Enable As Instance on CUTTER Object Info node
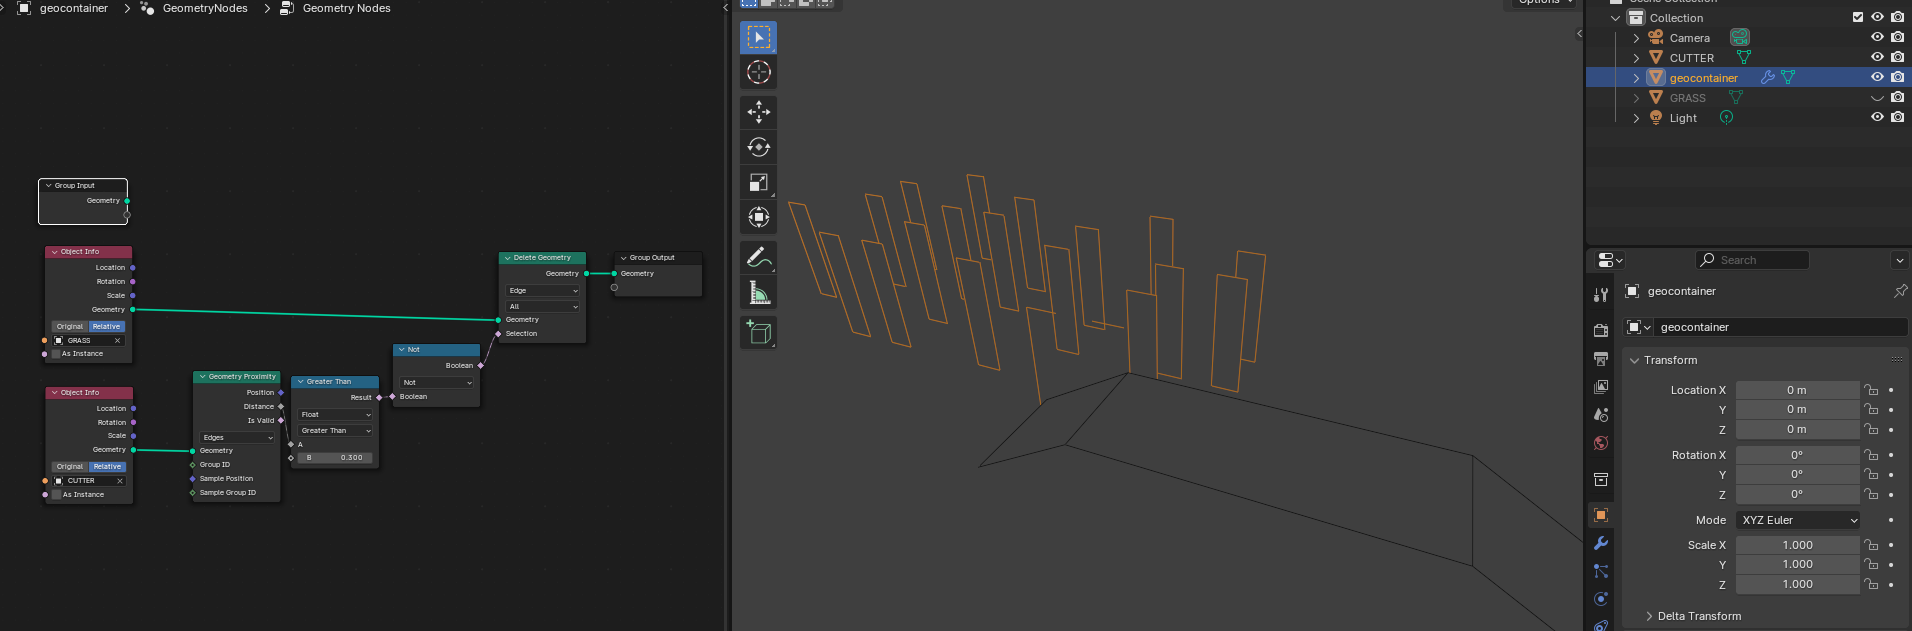Viewport: 1912px width, 631px height. [57, 494]
